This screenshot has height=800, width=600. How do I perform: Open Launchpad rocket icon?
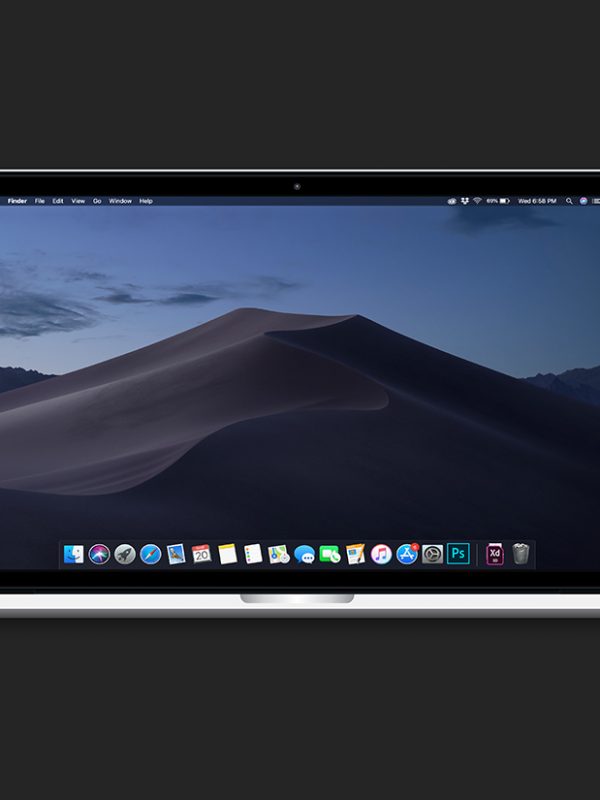125,554
